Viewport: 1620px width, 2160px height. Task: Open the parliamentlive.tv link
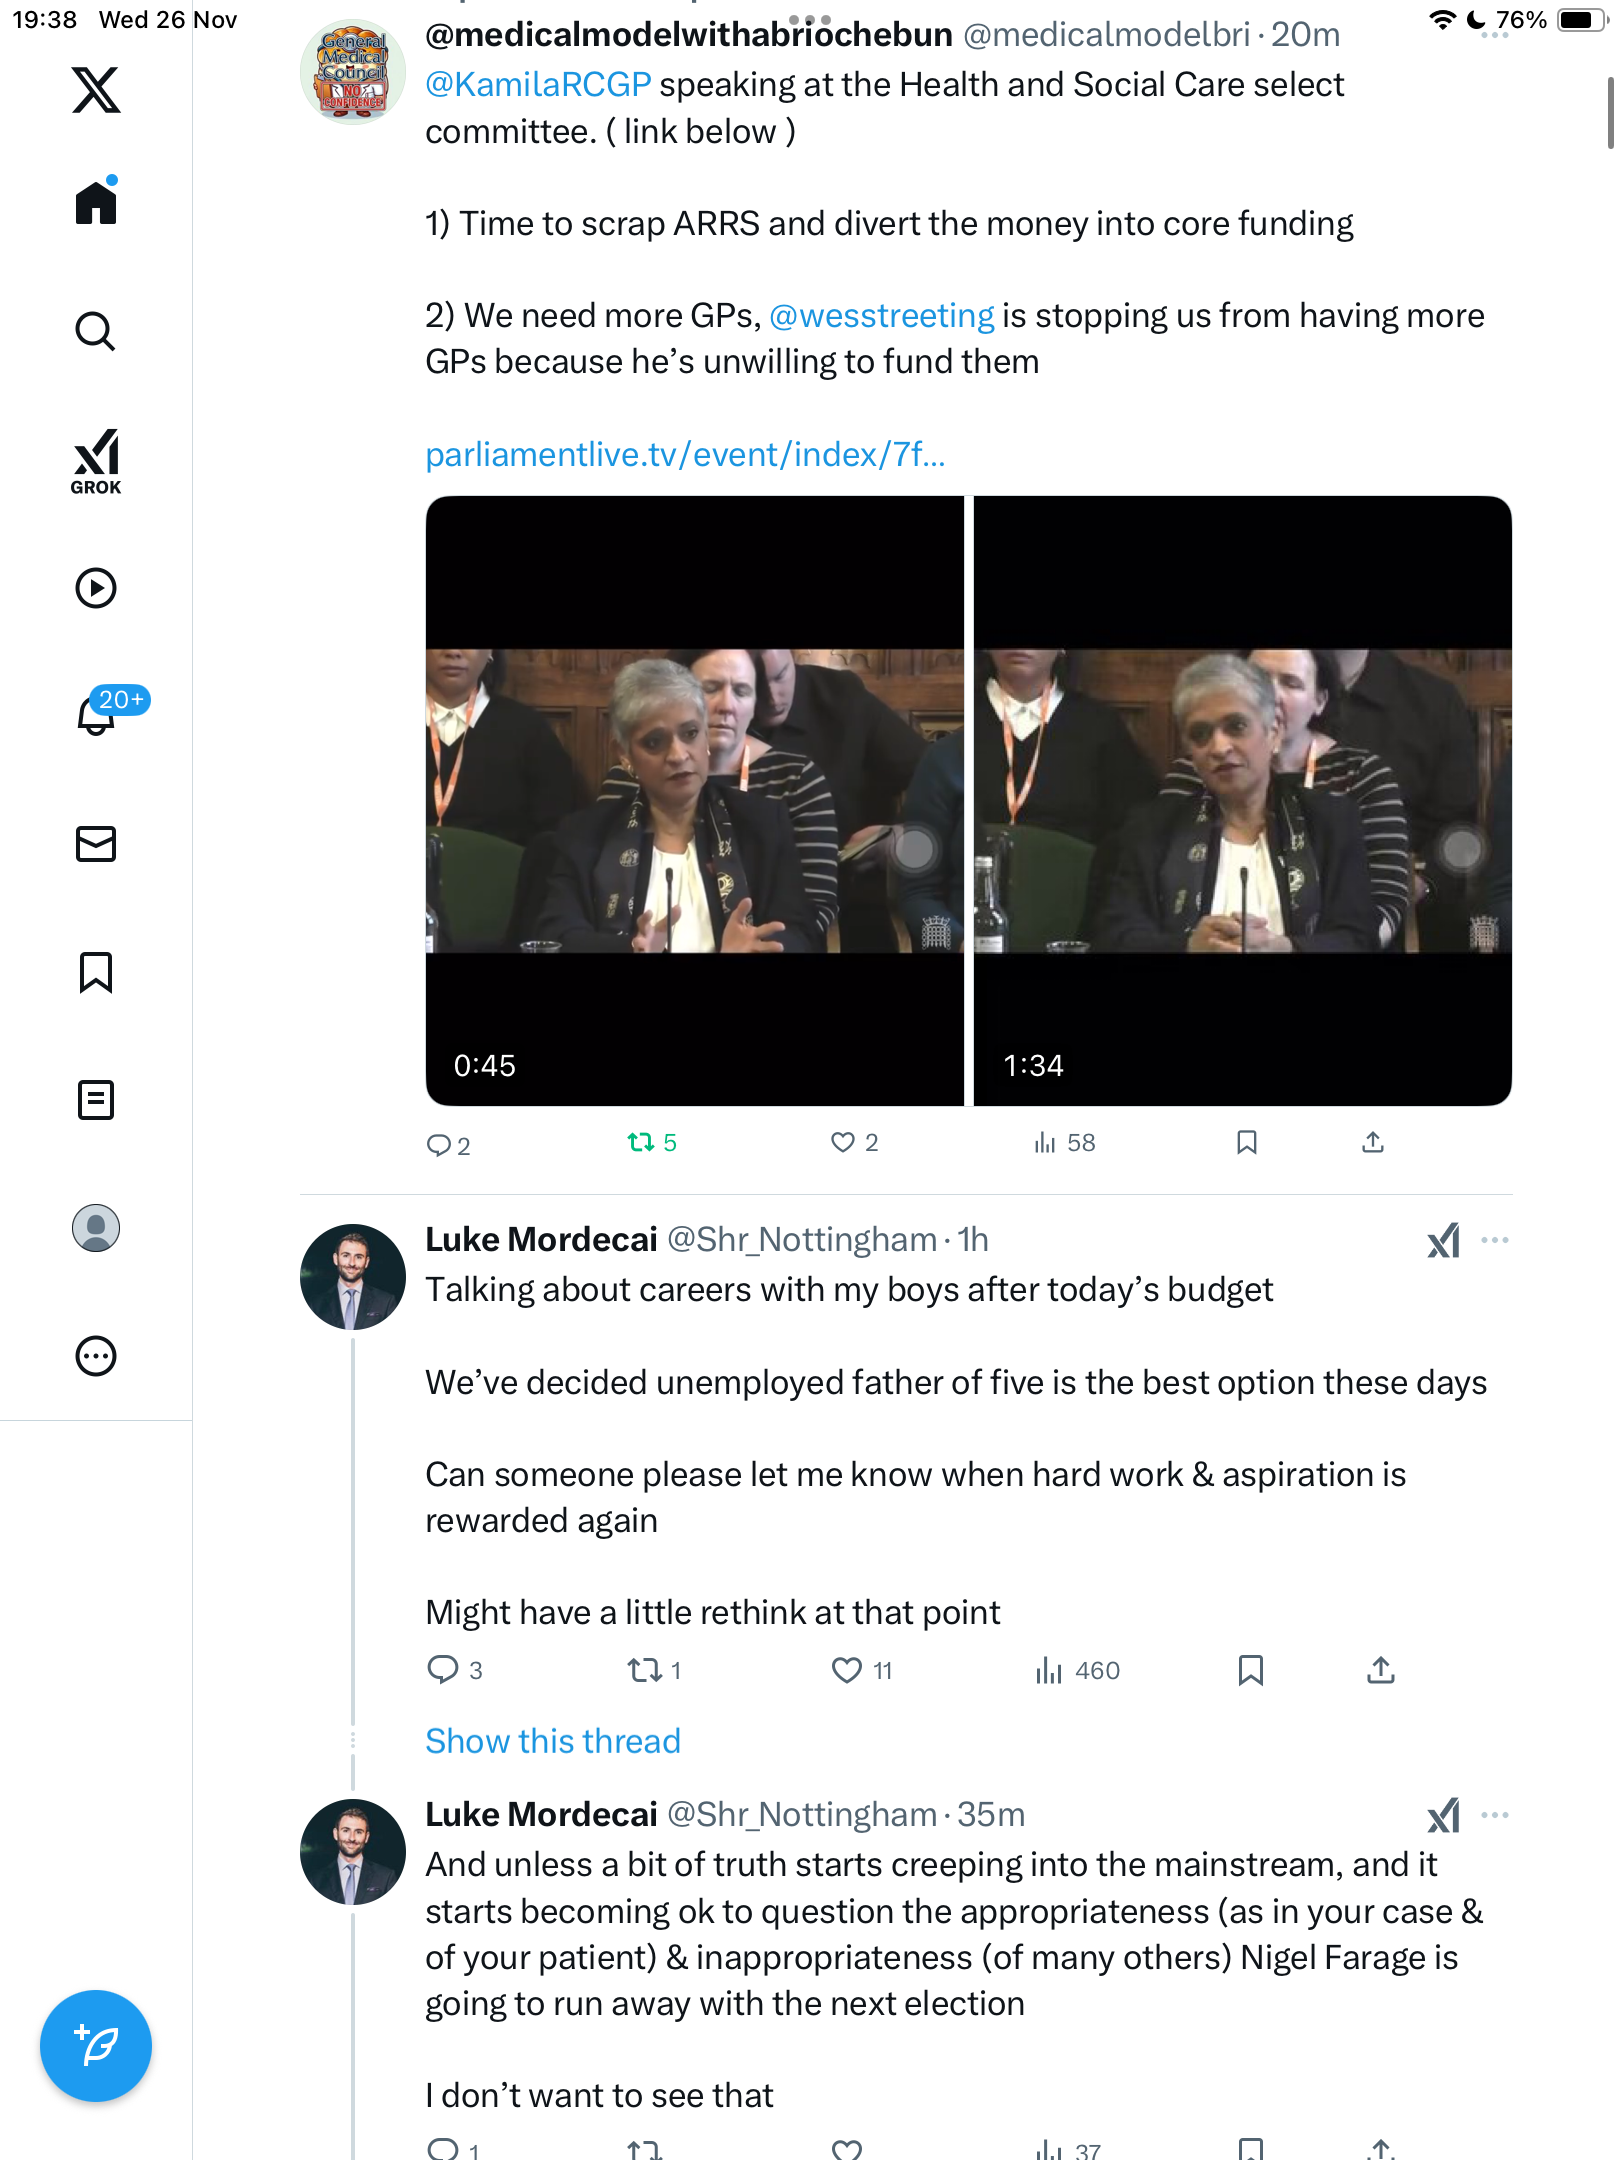coord(685,455)
